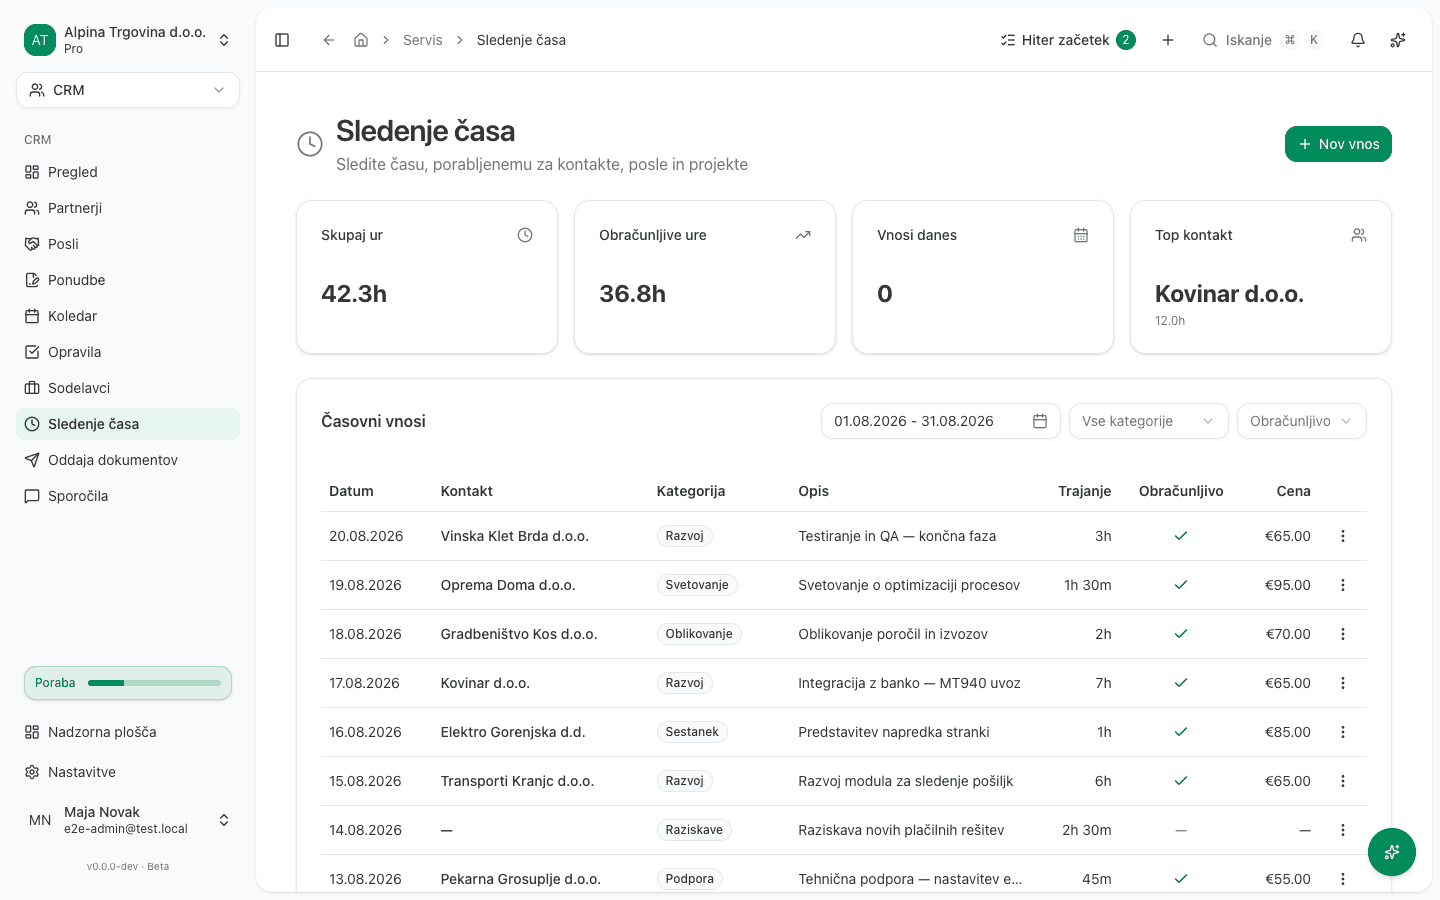Click the date range 01.08.2026 - 31.08.2026 field
The image size is (1440, 900).
tap(940, 421)
